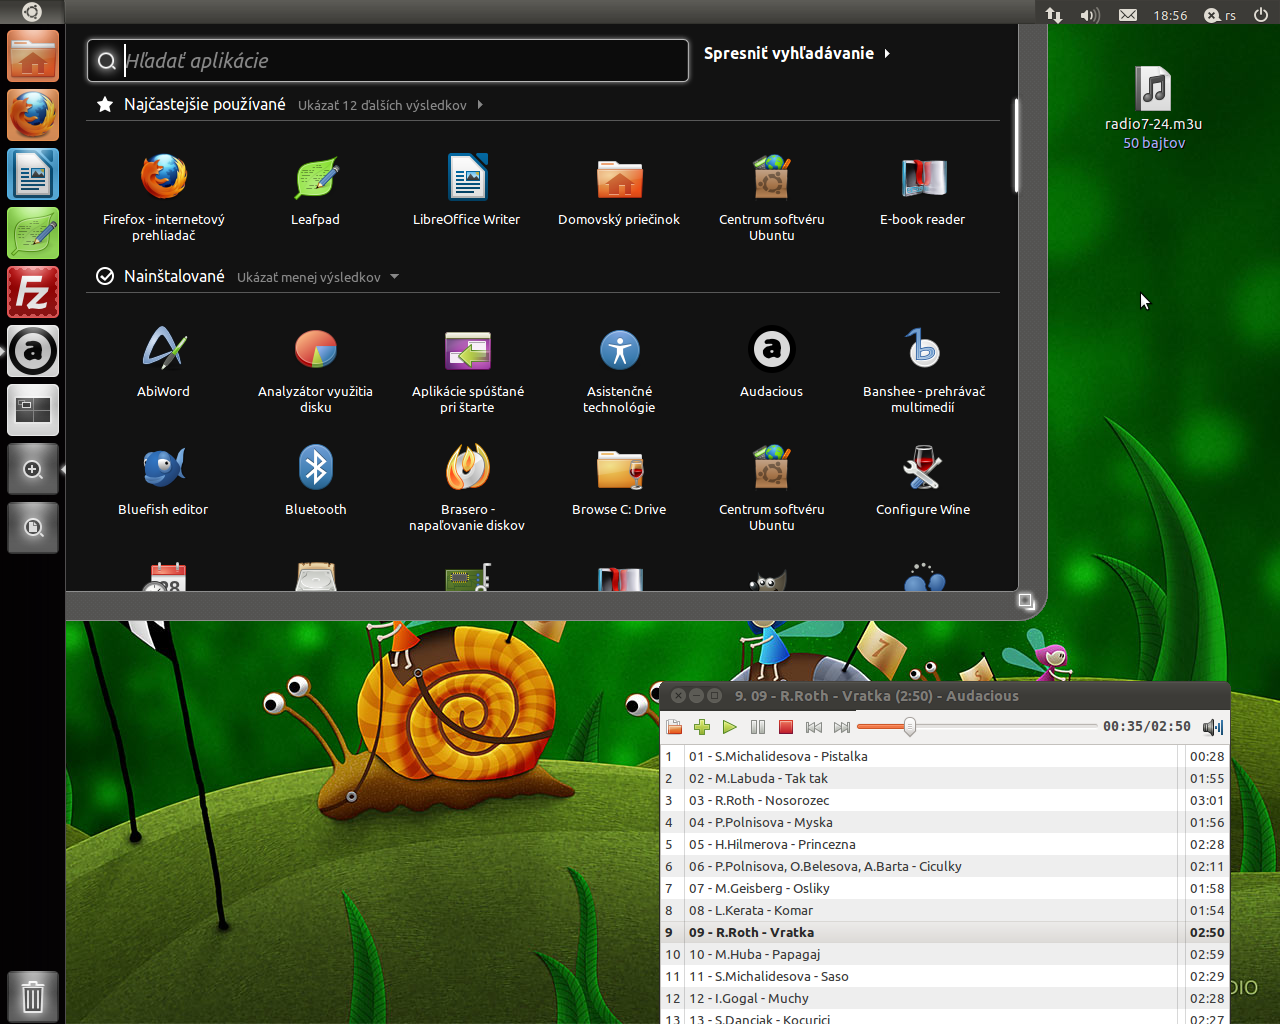Select track 12 - I.Gogal - Muchy
Image resolution: width=1280 pixels, height=1024 pixels.
[x=945, y=998]
